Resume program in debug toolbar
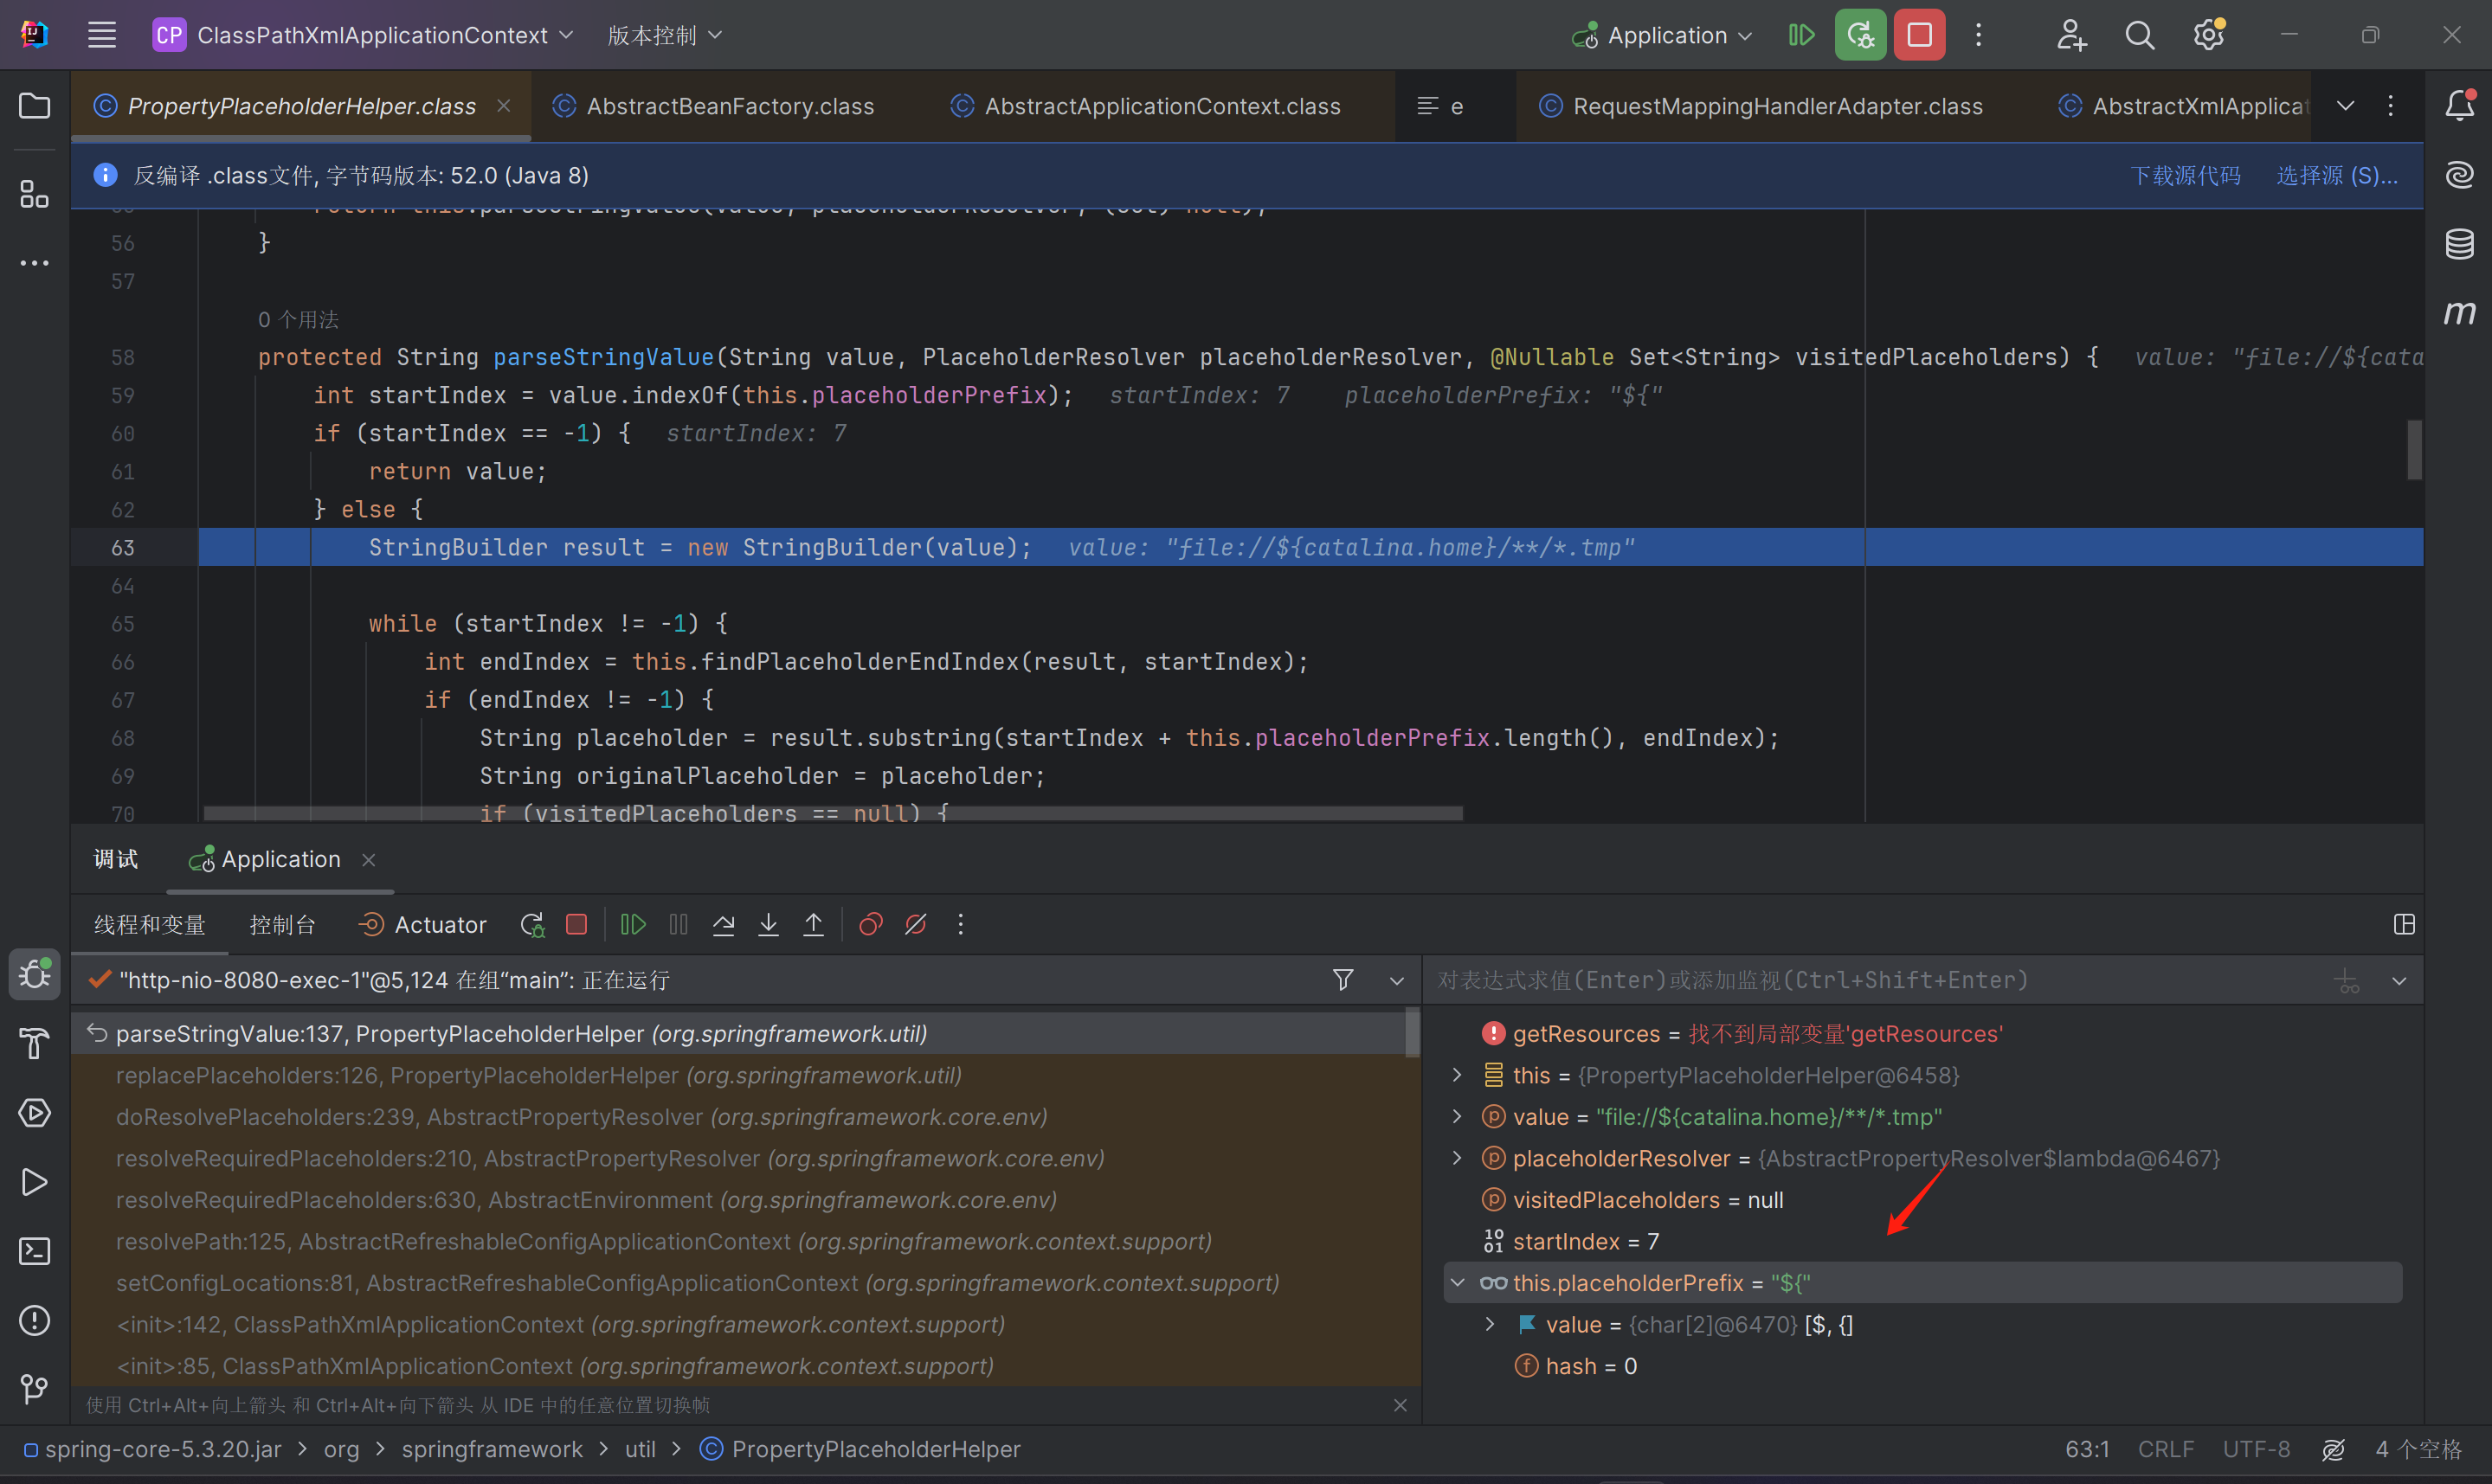Image resolution: width=2492 pixels, height=1484 pixels. tap(632, 925)
